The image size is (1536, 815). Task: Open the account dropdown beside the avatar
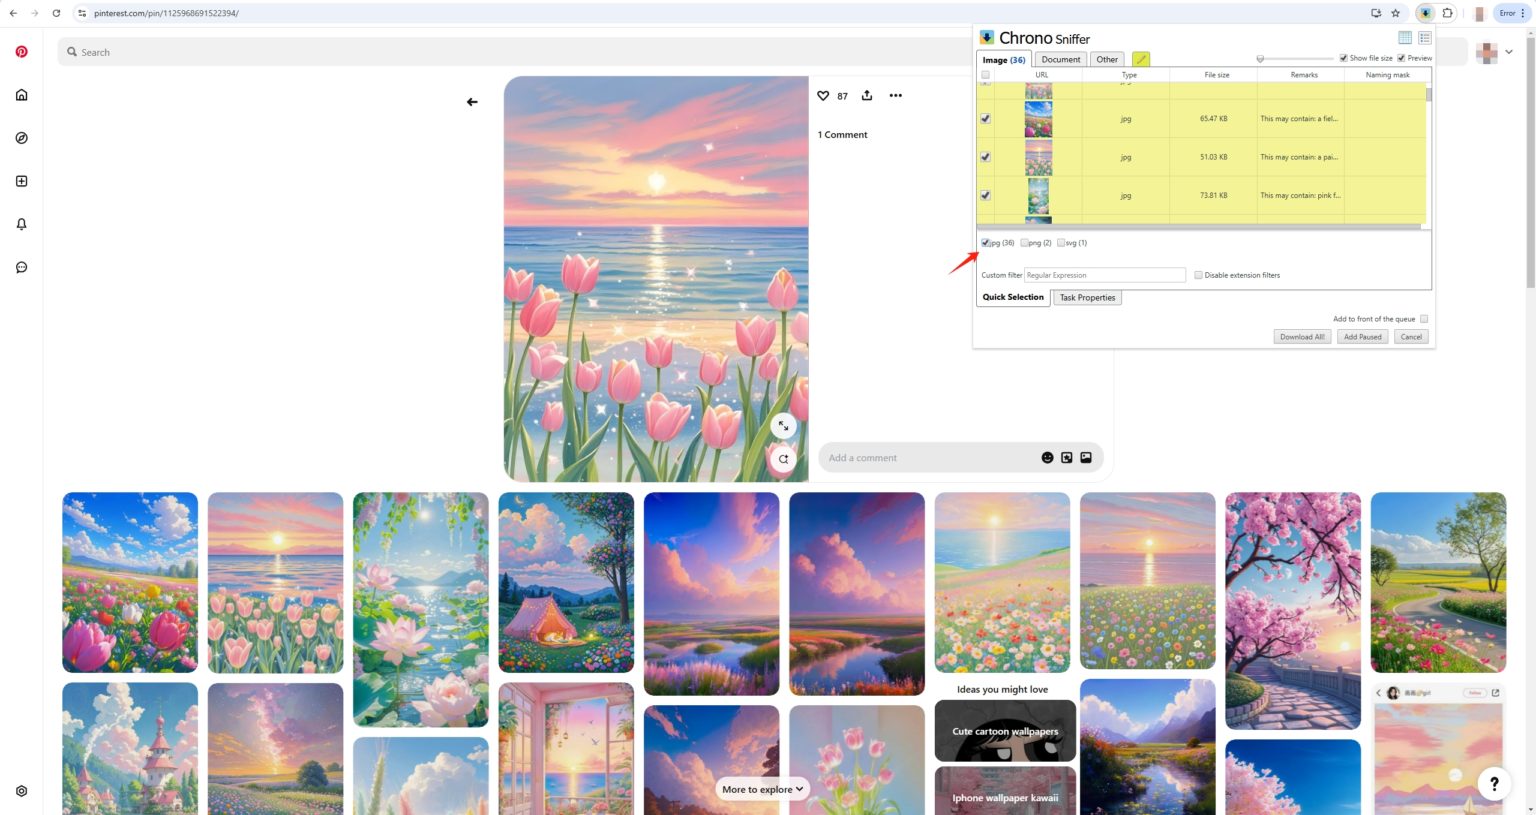(x=1509, y=51)
